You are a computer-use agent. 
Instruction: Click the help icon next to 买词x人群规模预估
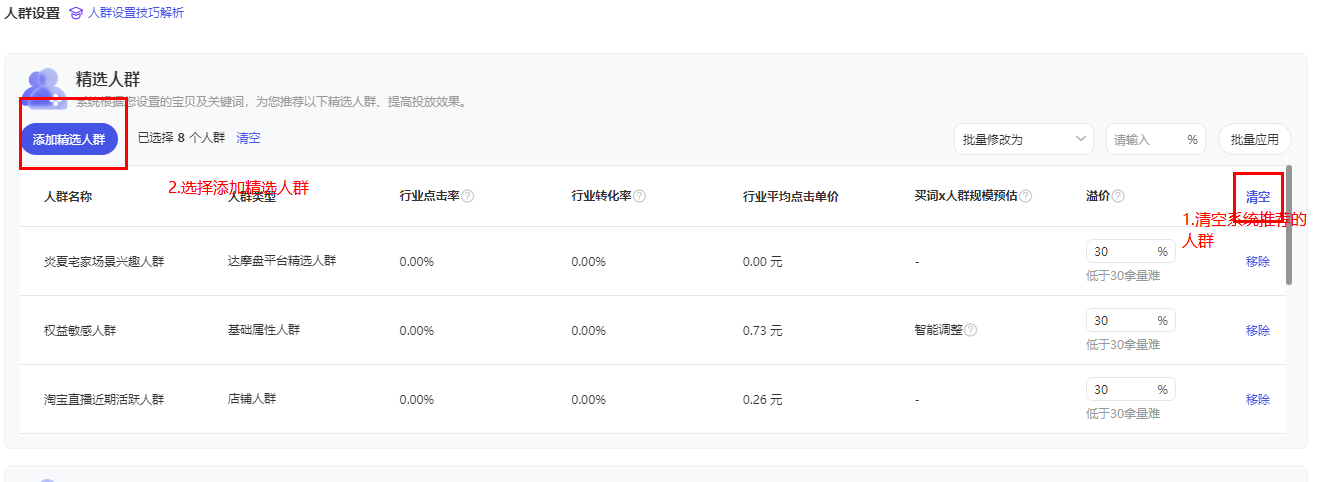pyautogui.click(x=1026, y=196)
